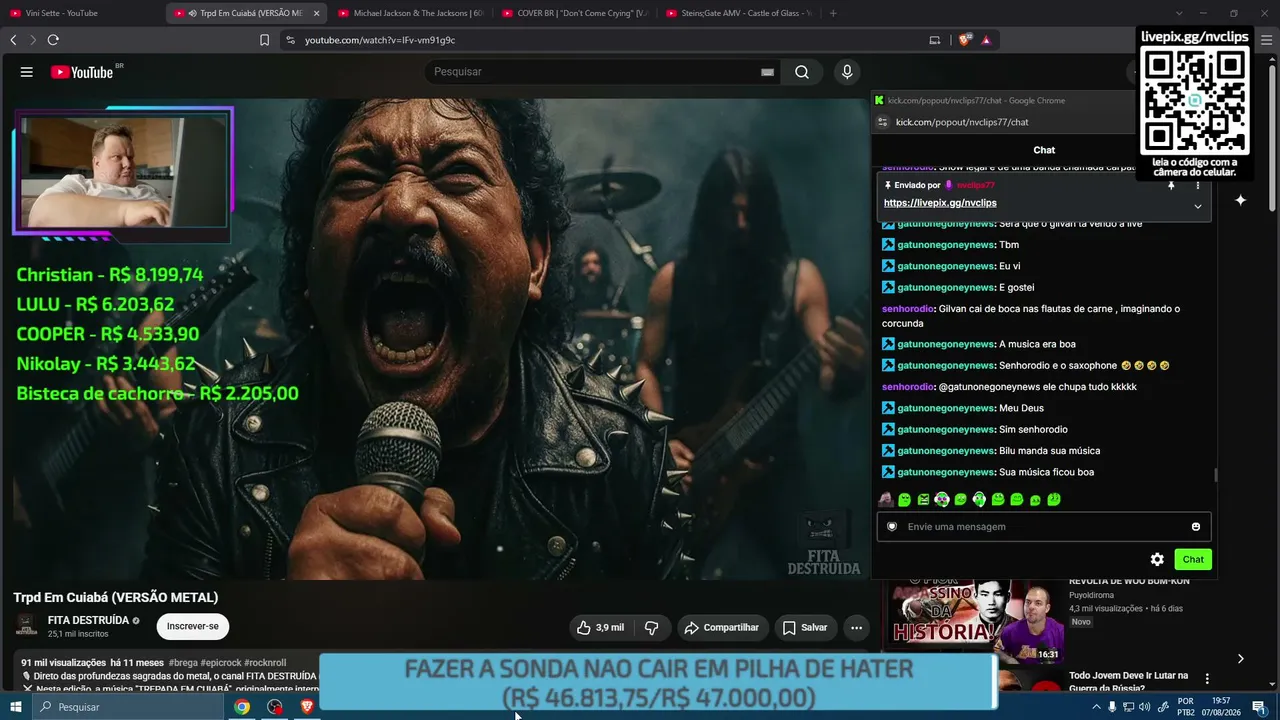The height and width of the screenshot is (720, 1280).
Task: Dislike the video with thumbs down
Action: pyautogui.click(x=652, y=627)
